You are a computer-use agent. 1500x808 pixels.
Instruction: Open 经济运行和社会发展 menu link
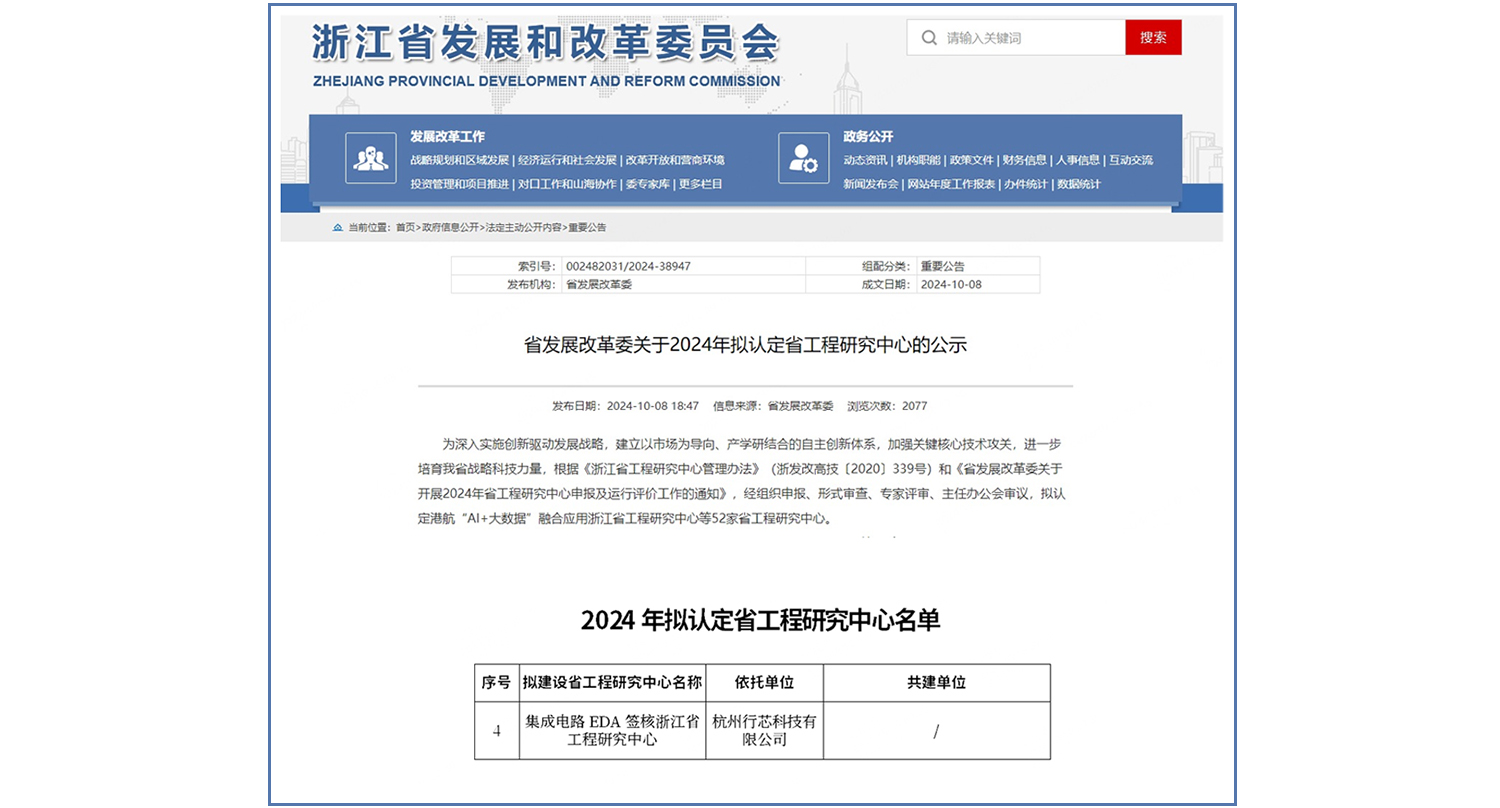point(567,160)
